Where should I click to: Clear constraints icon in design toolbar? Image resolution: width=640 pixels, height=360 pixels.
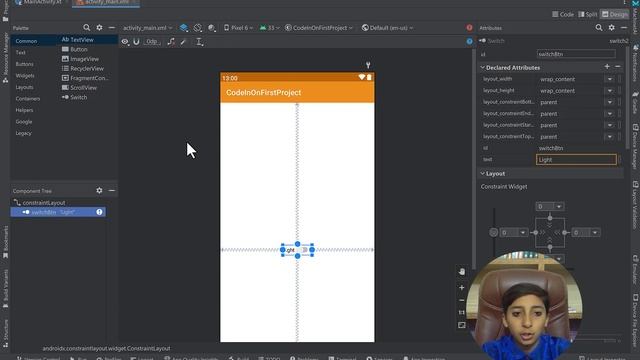(x=171, y=42)
